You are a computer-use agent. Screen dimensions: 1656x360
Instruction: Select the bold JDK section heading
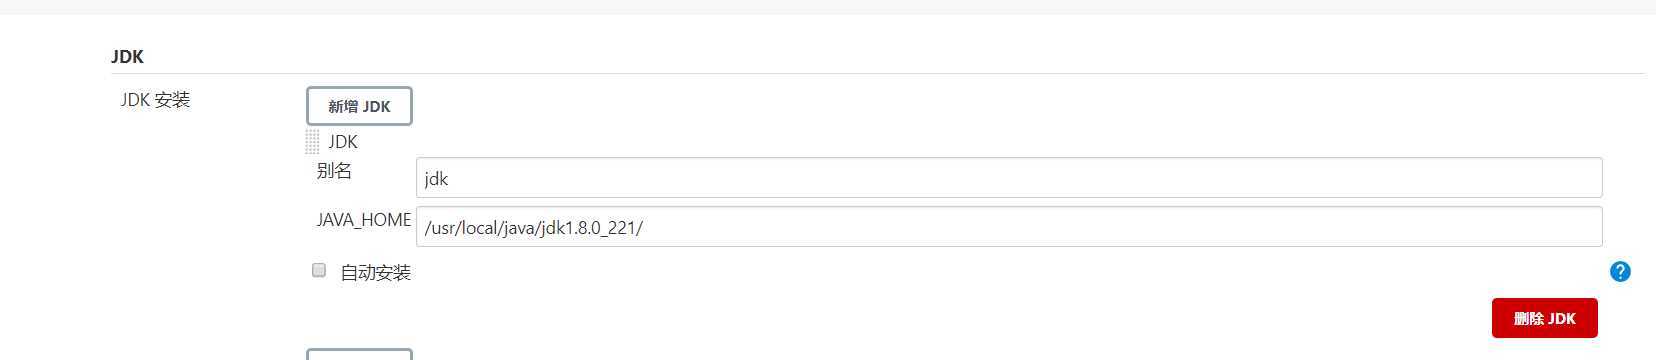[127, 57]
